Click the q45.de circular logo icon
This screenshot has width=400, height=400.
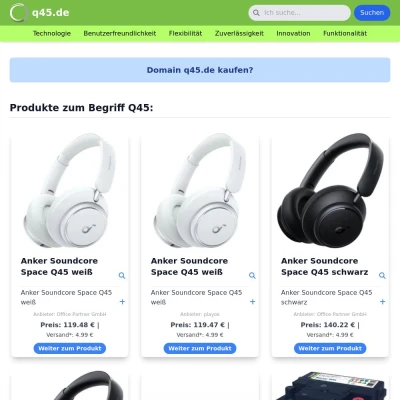pos(18,13)
